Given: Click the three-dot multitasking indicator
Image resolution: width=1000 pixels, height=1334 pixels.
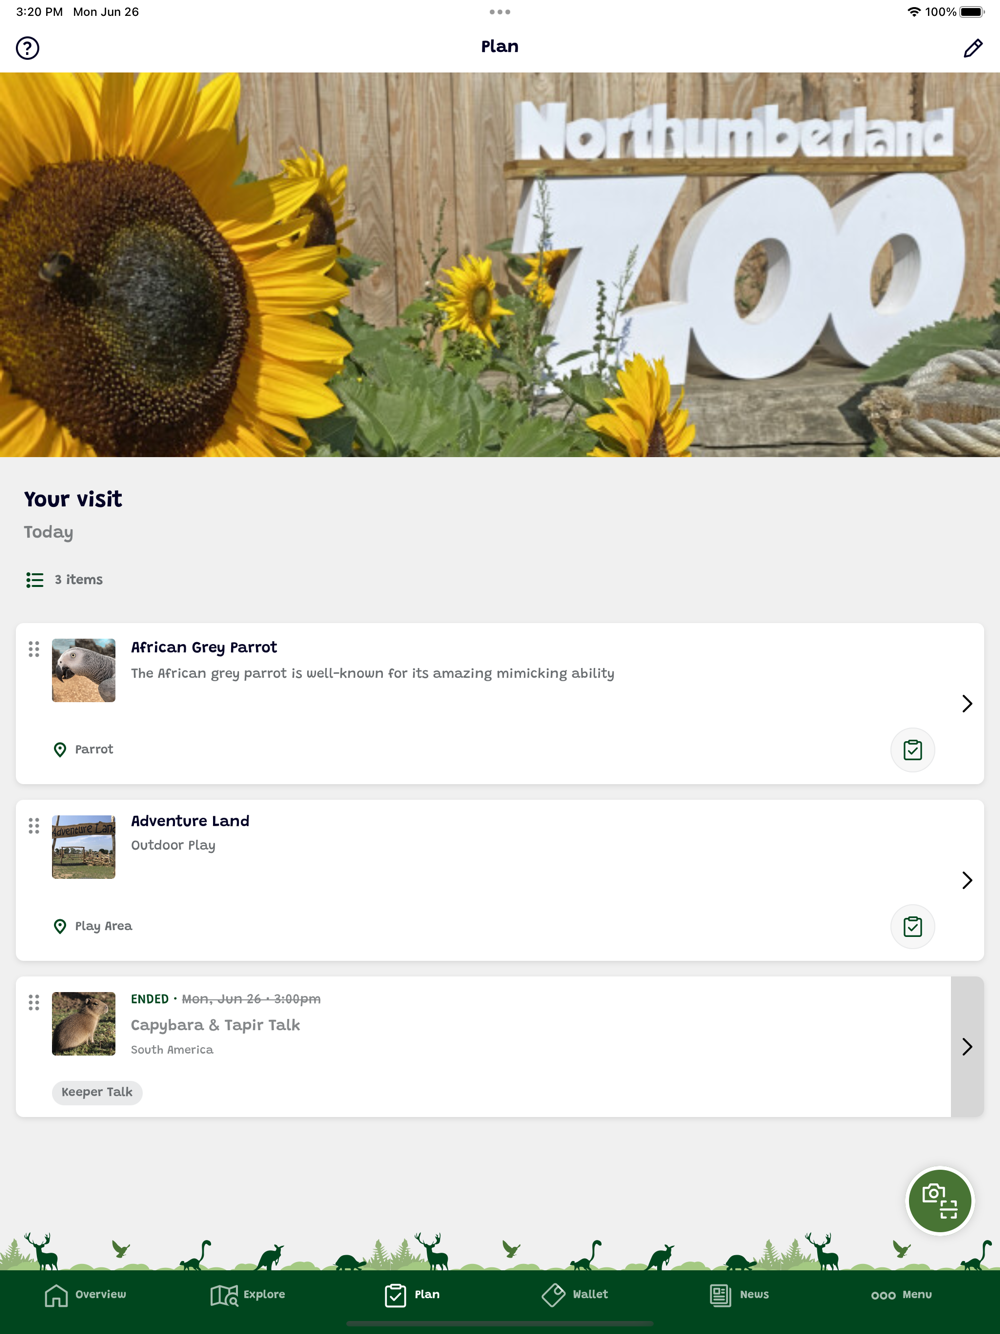Looking at the screenshot, I should click(x=500, y=12).
